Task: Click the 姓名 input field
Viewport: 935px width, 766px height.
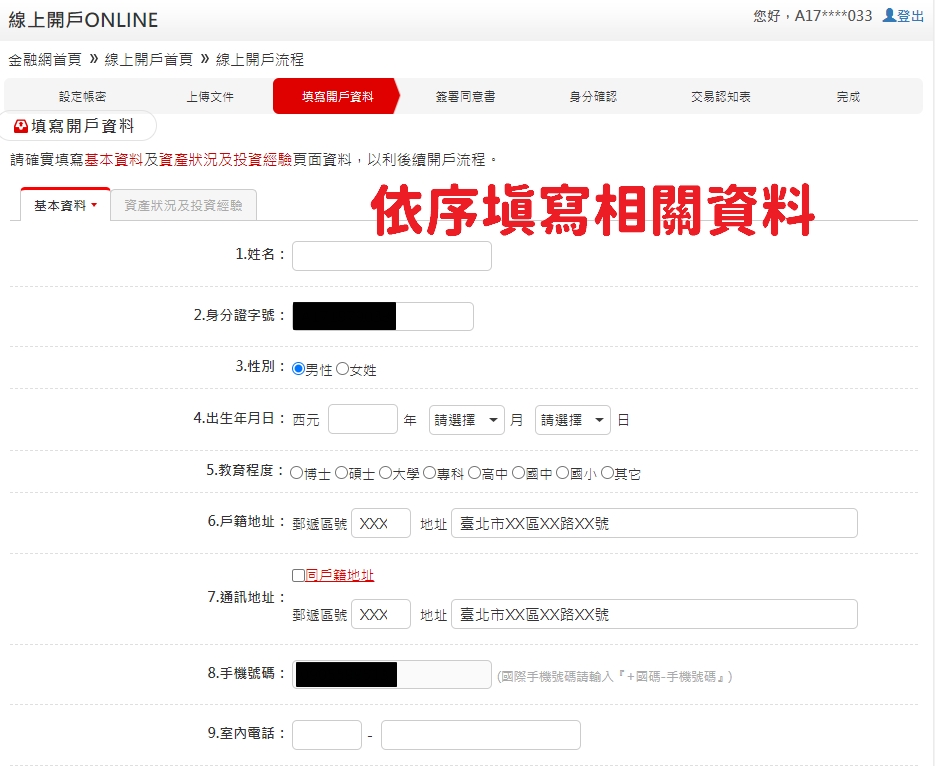Action: 392,256
